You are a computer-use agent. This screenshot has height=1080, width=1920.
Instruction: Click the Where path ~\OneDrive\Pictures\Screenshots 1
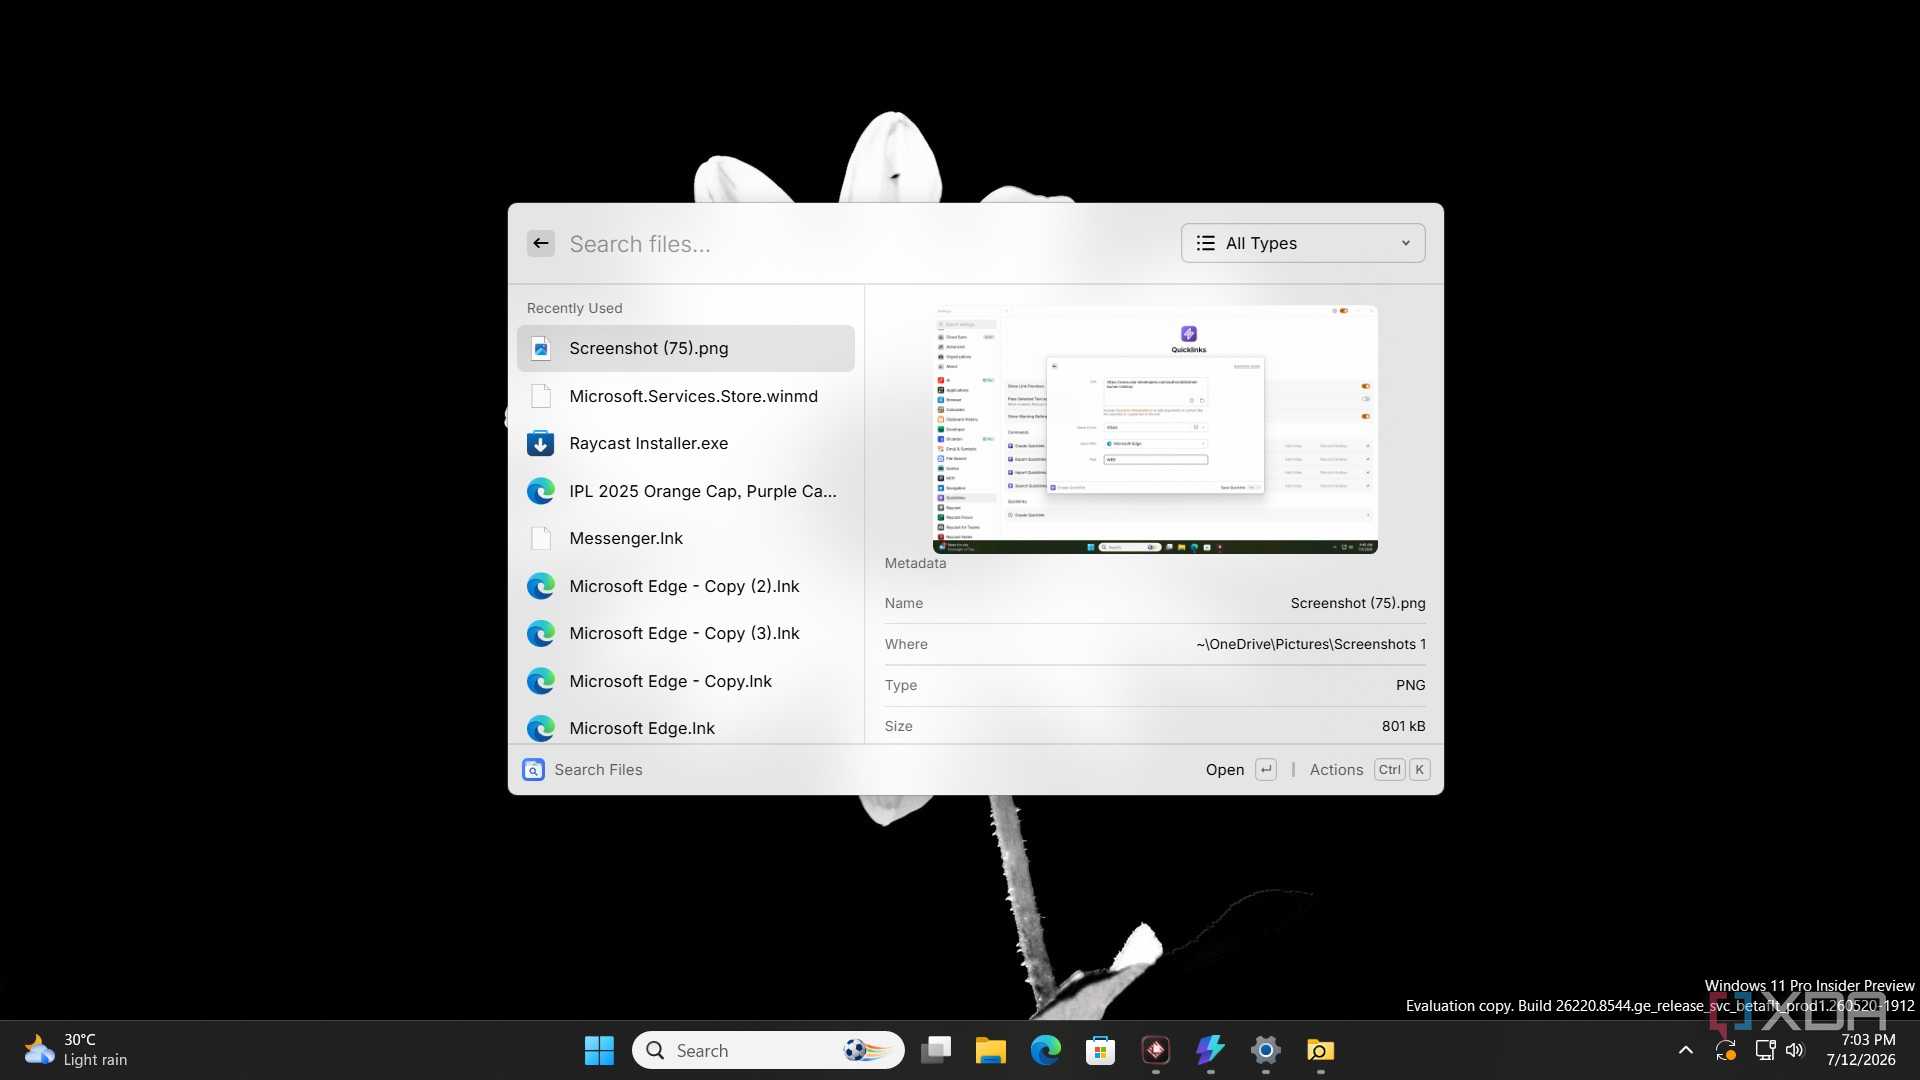[x=1311, y=644]
